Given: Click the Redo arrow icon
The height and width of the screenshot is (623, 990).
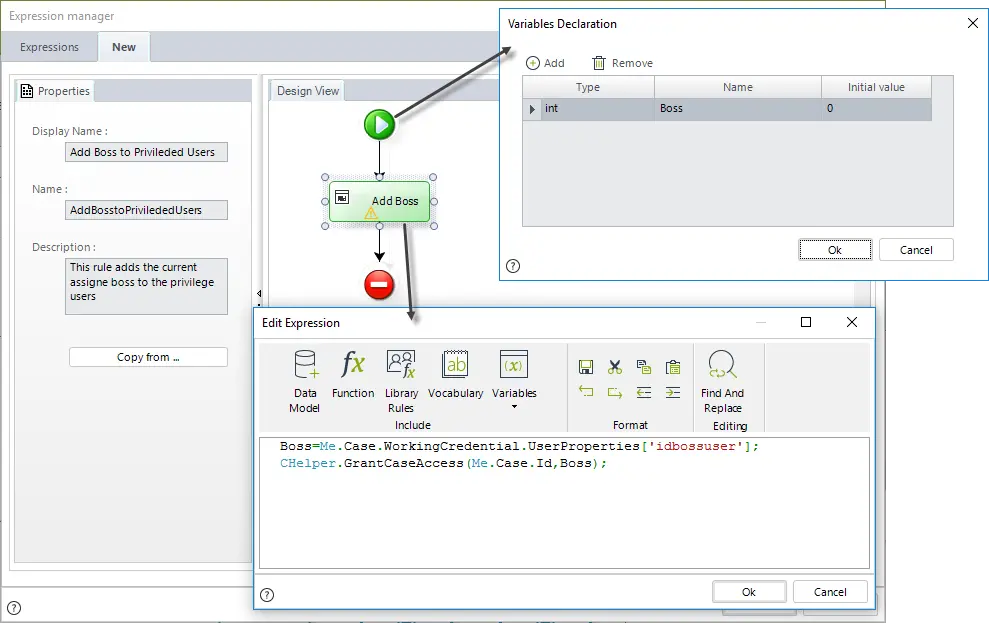Looking at the screenshot, I should pos(614,392).
